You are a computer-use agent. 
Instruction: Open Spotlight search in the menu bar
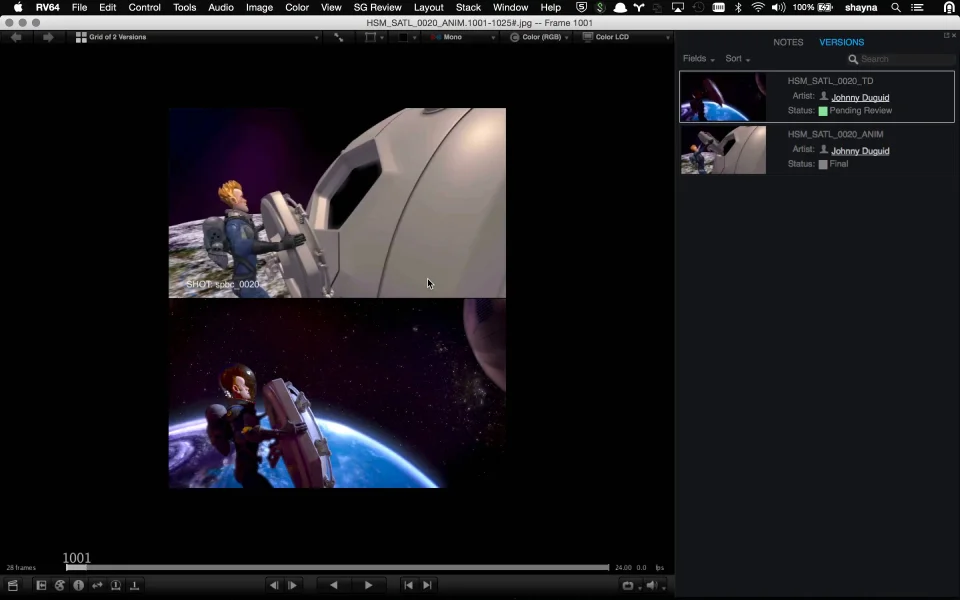[896, 7]
